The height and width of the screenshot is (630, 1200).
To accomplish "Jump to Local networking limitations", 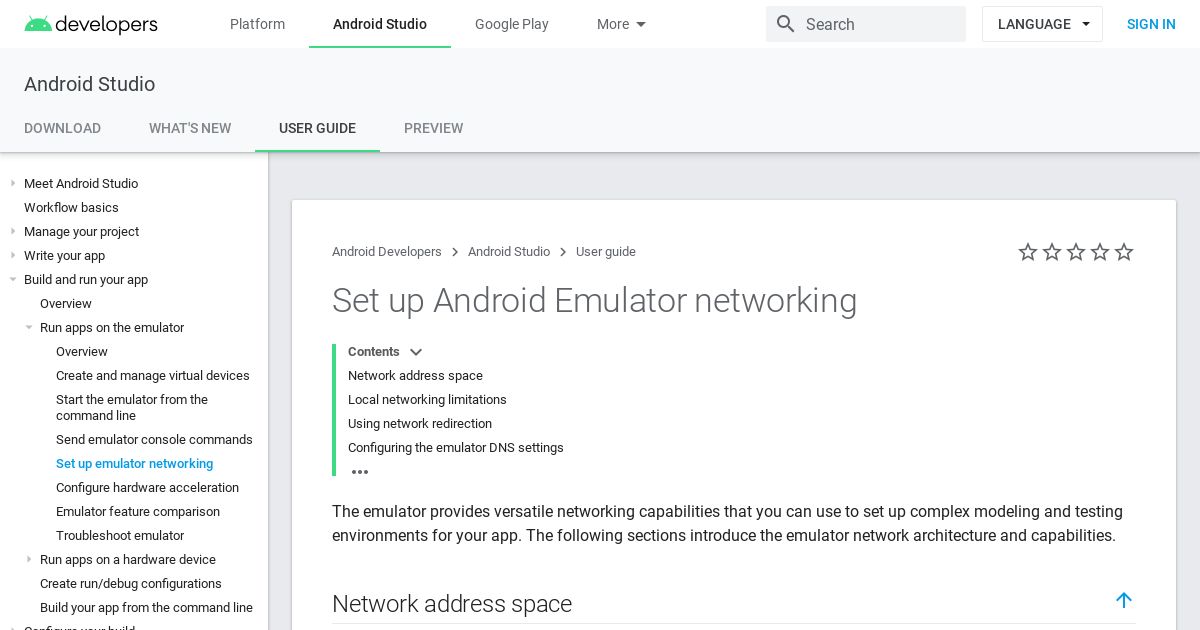I will pos(427,400).
